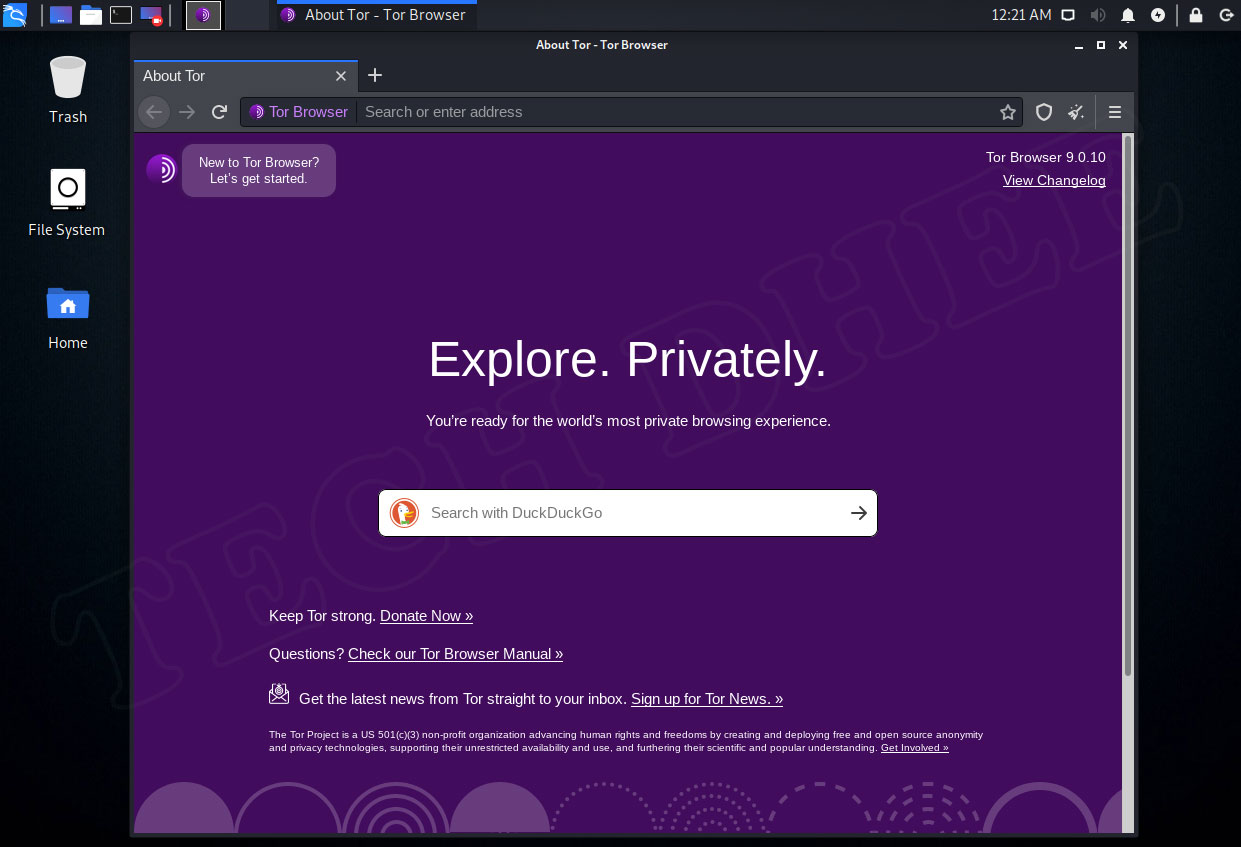This screenshot has height=847, width=1241.
Task: Click the Tor Browser identity label in the address bar
Action: click(299, 112)
